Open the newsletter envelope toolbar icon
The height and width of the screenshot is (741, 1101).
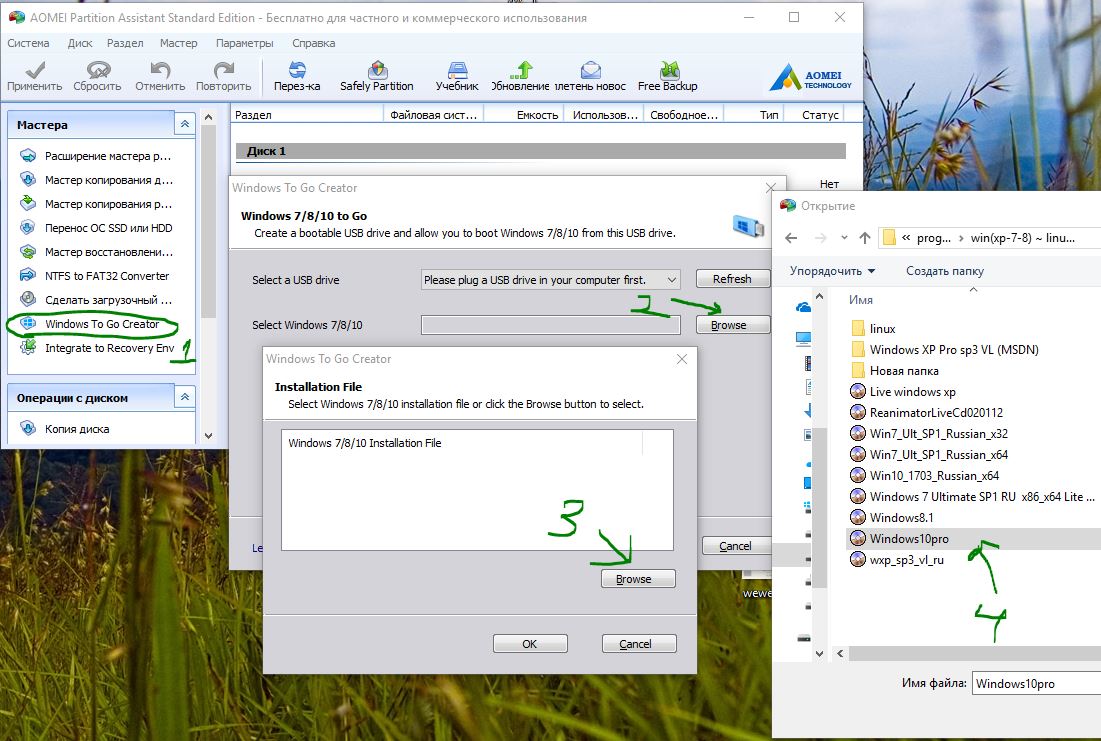[x=591, y=70]
